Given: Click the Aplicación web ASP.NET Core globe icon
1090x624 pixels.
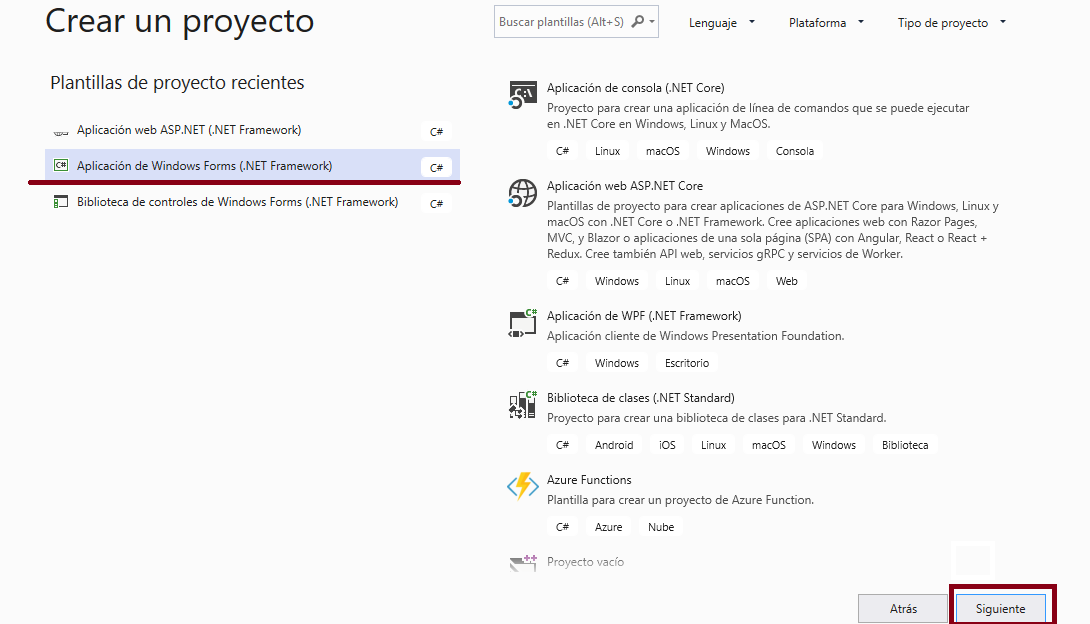Looking at the screenshot, I should [x=523, y=193].
